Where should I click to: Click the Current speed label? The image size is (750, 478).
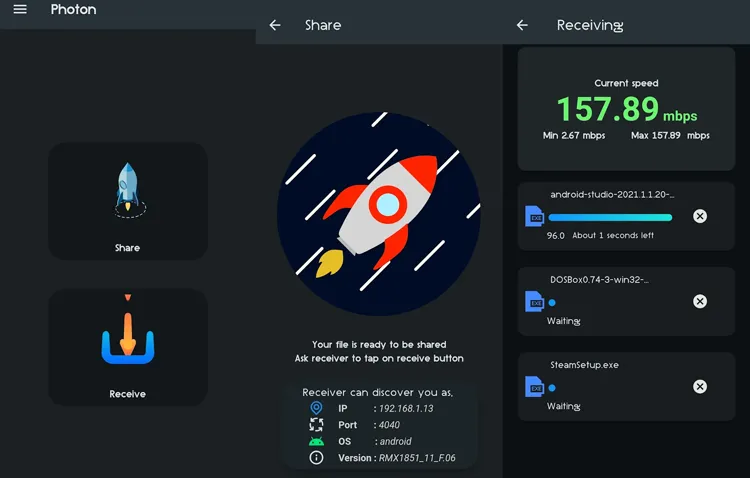pyautogui.click(x=626, y=83)
